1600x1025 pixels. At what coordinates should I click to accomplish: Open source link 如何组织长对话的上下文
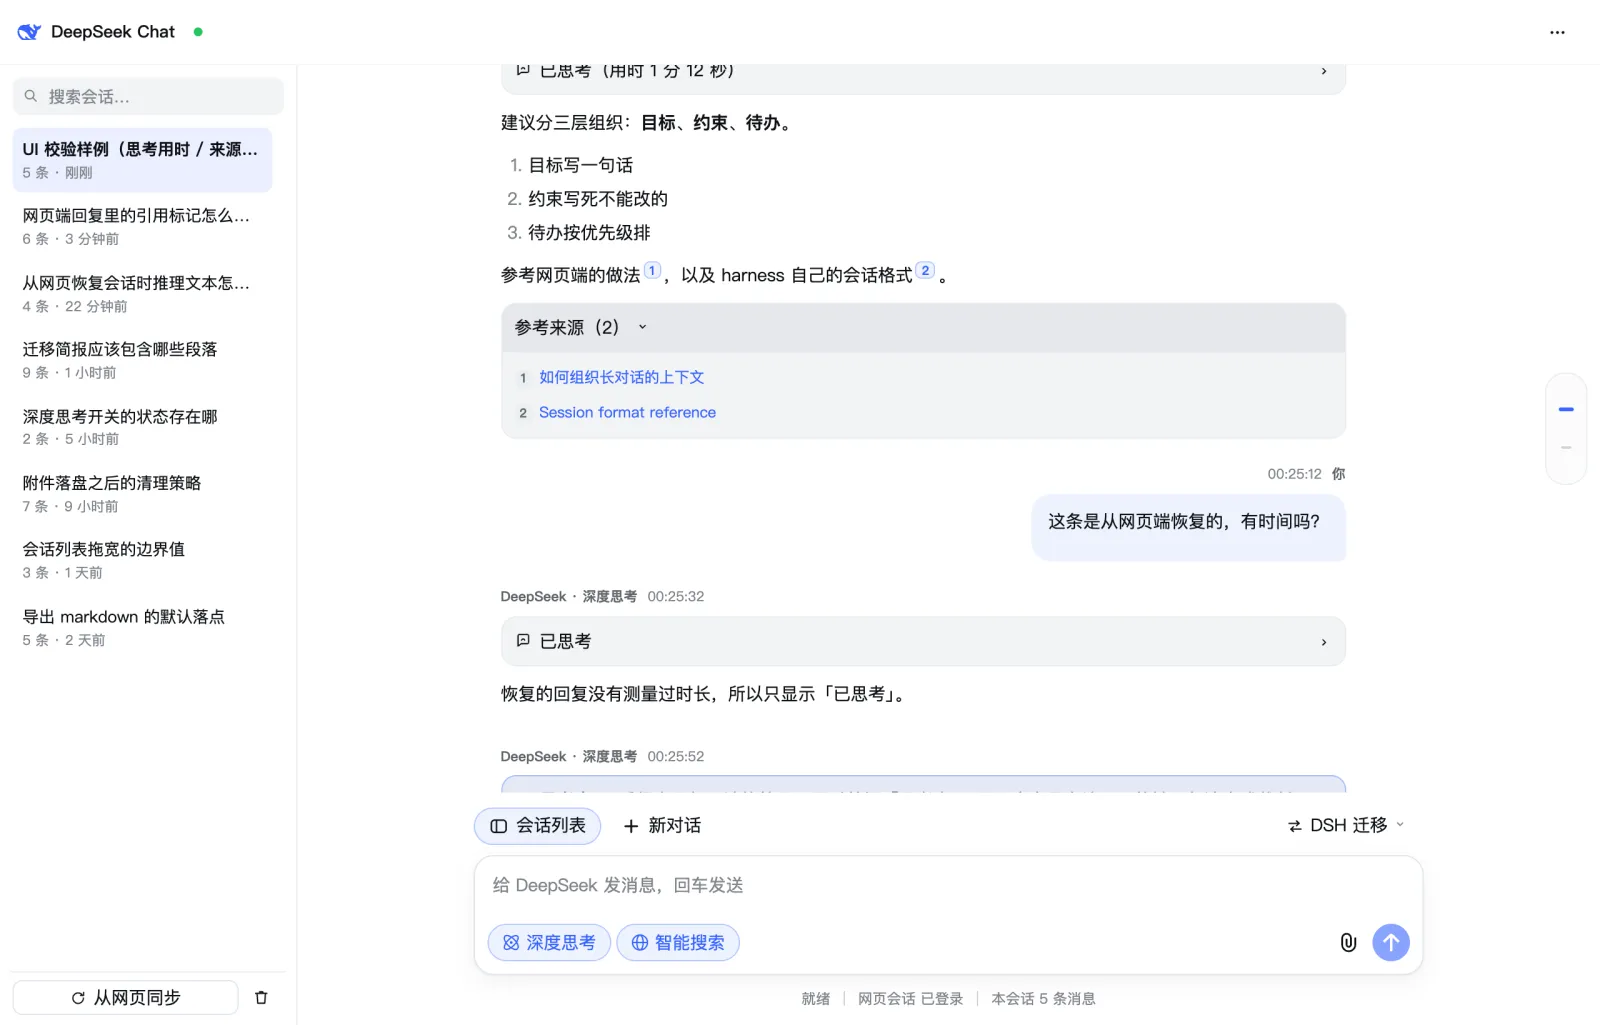click(x=621, y=377)
